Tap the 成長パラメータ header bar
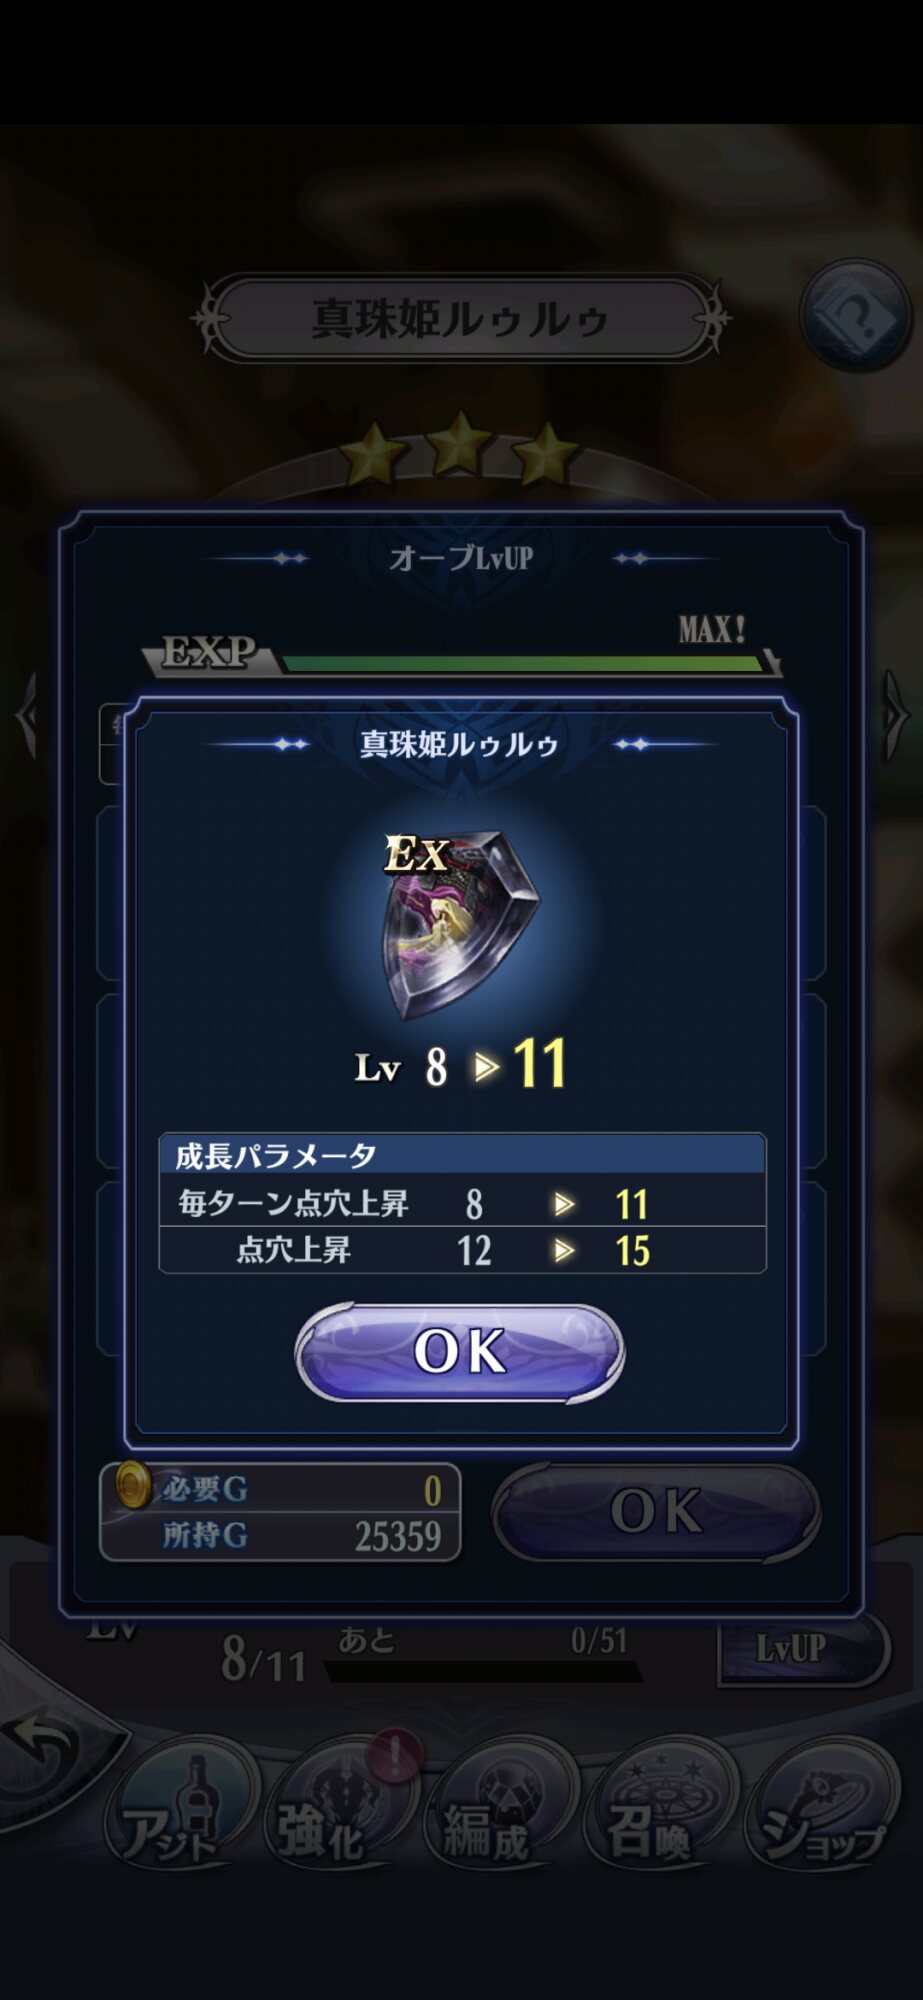 462,1155
